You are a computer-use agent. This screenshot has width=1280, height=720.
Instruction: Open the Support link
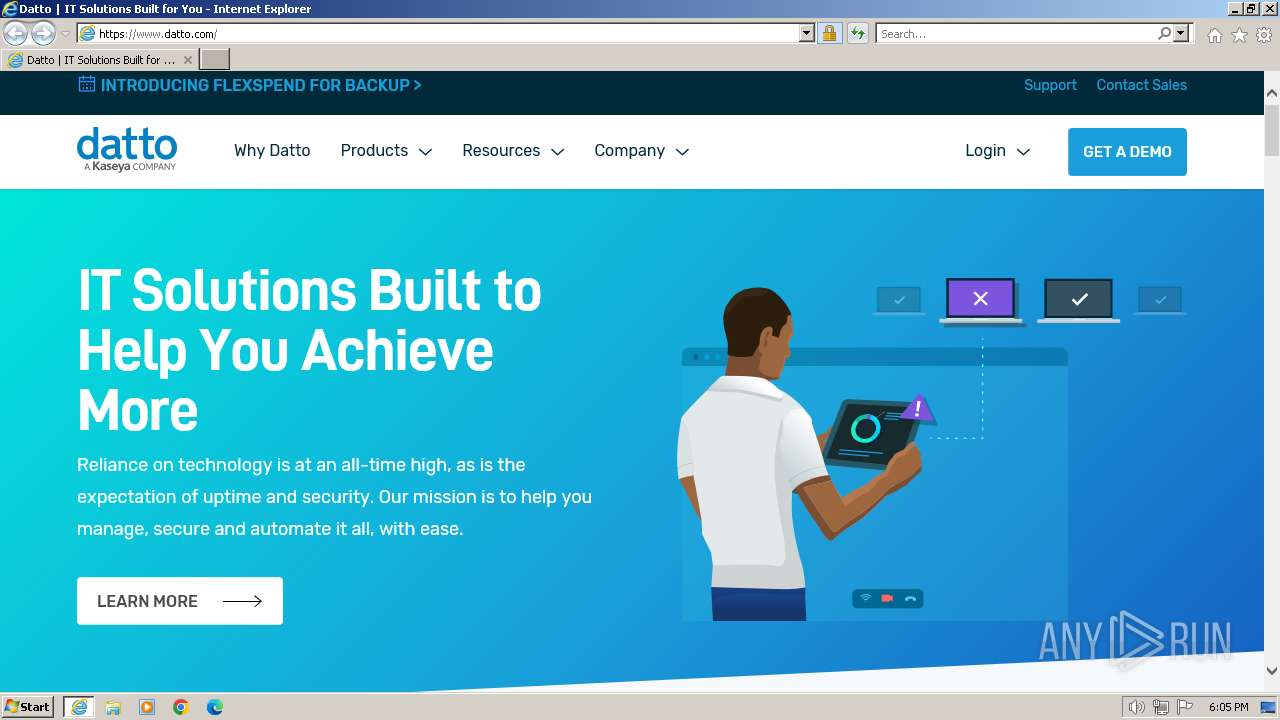click(1050, 85)
